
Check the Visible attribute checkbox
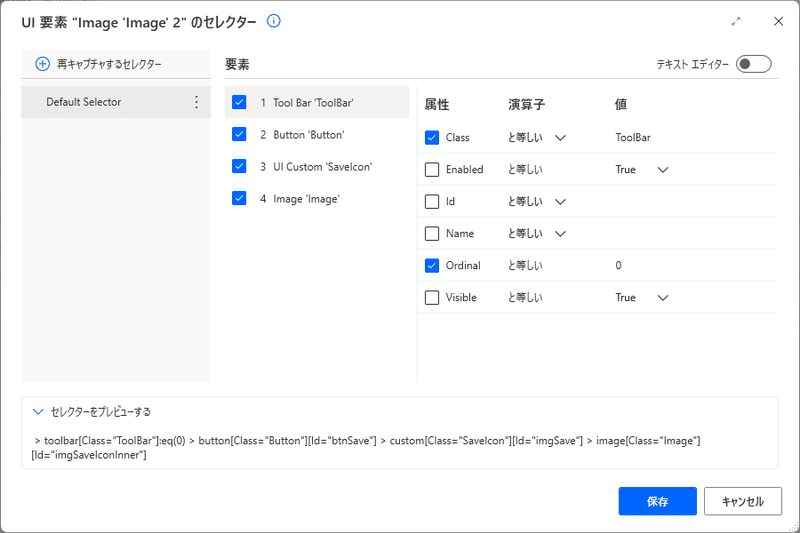(432, 297)
